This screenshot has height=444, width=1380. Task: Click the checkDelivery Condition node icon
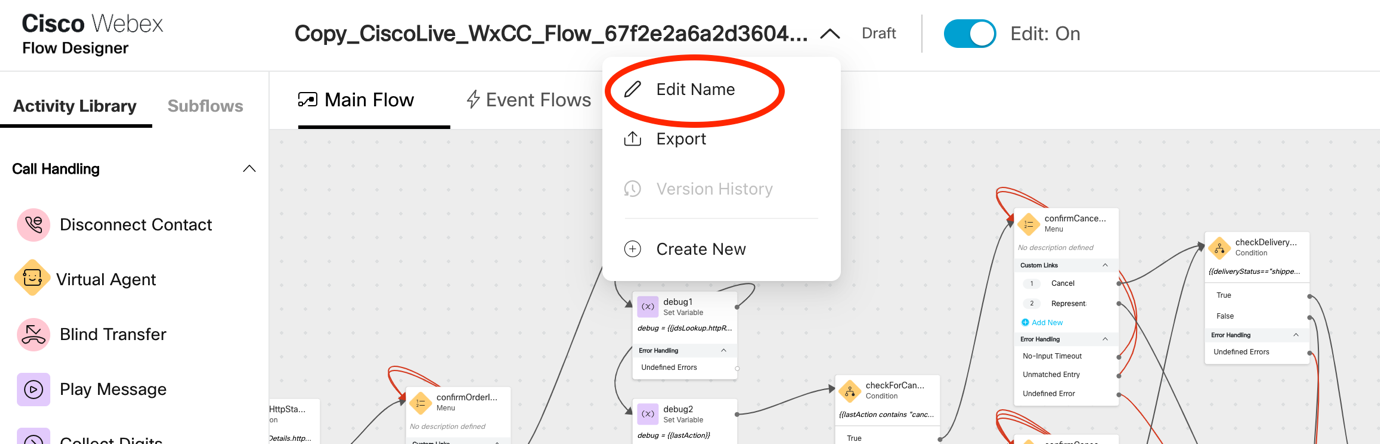pyautogui.click(x=1218, y=247)
